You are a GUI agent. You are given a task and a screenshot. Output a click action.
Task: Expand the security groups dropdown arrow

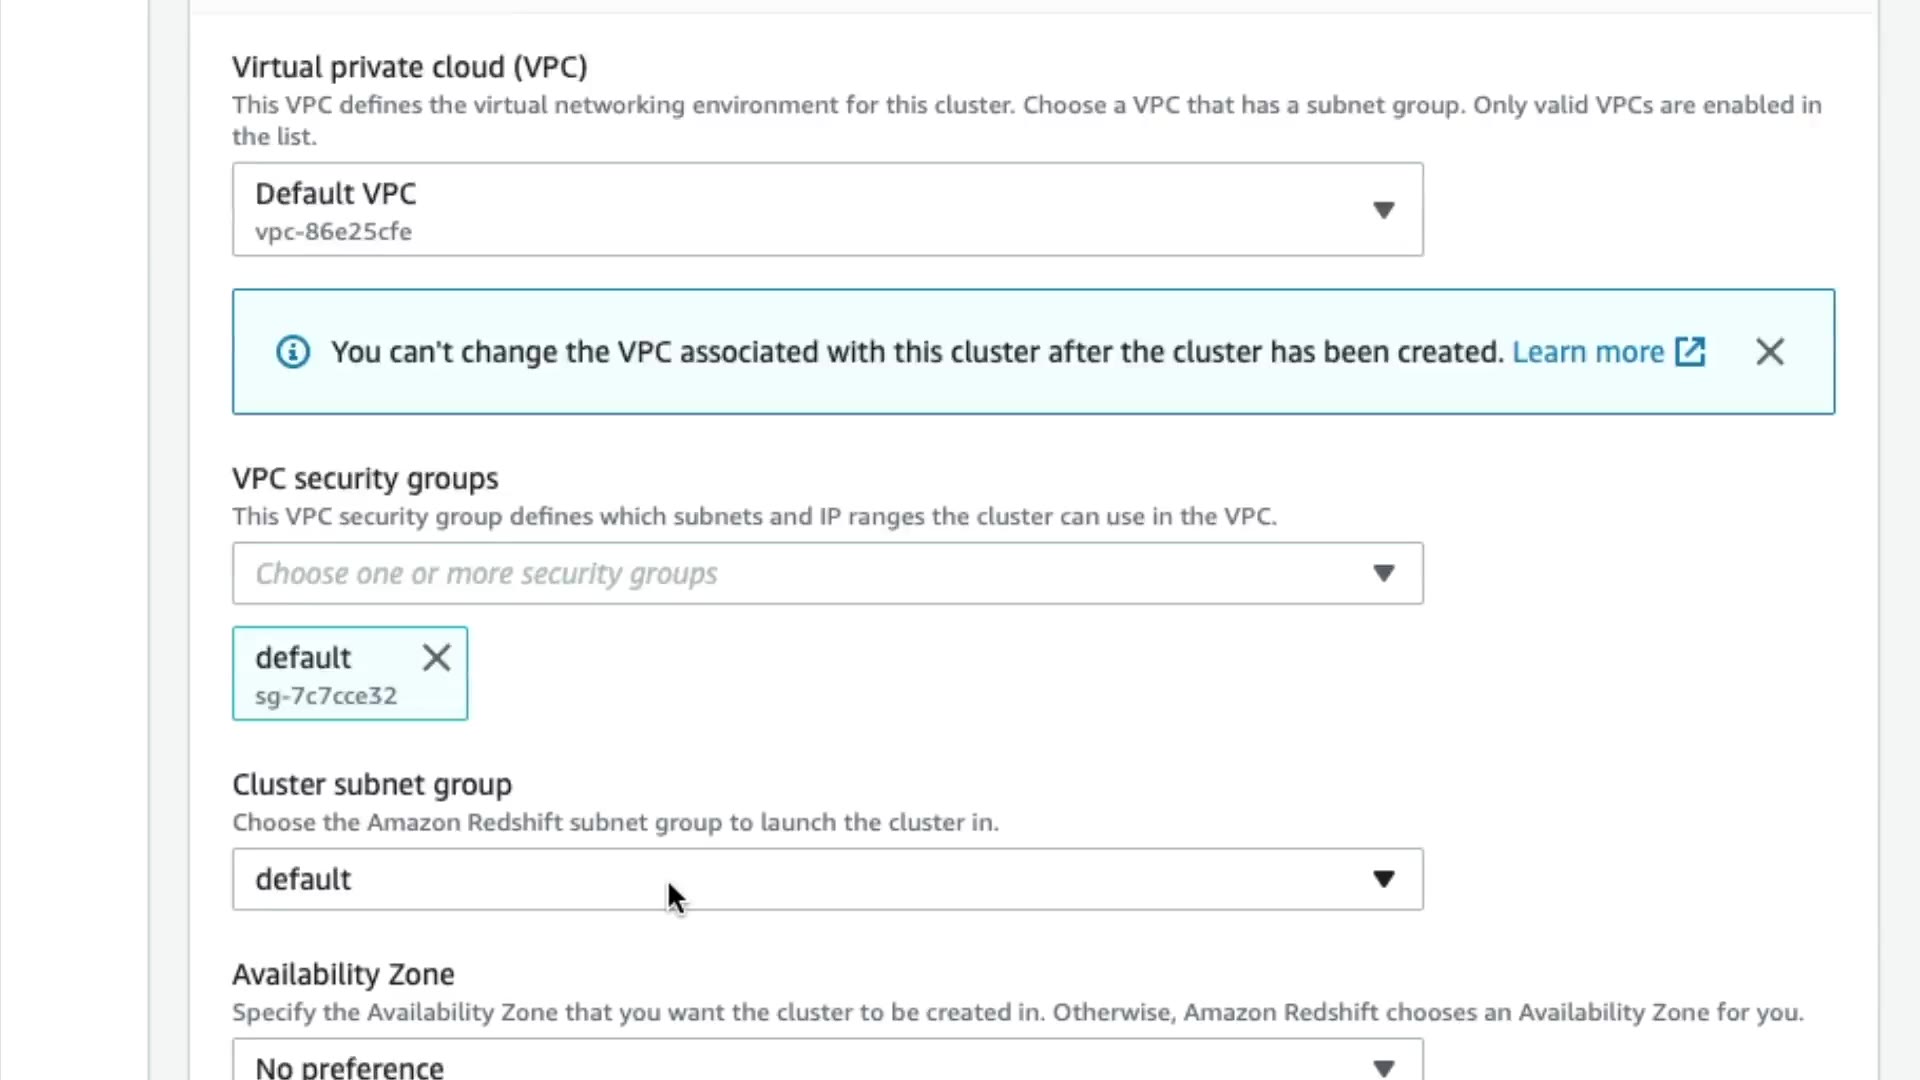coord(1383,574)
